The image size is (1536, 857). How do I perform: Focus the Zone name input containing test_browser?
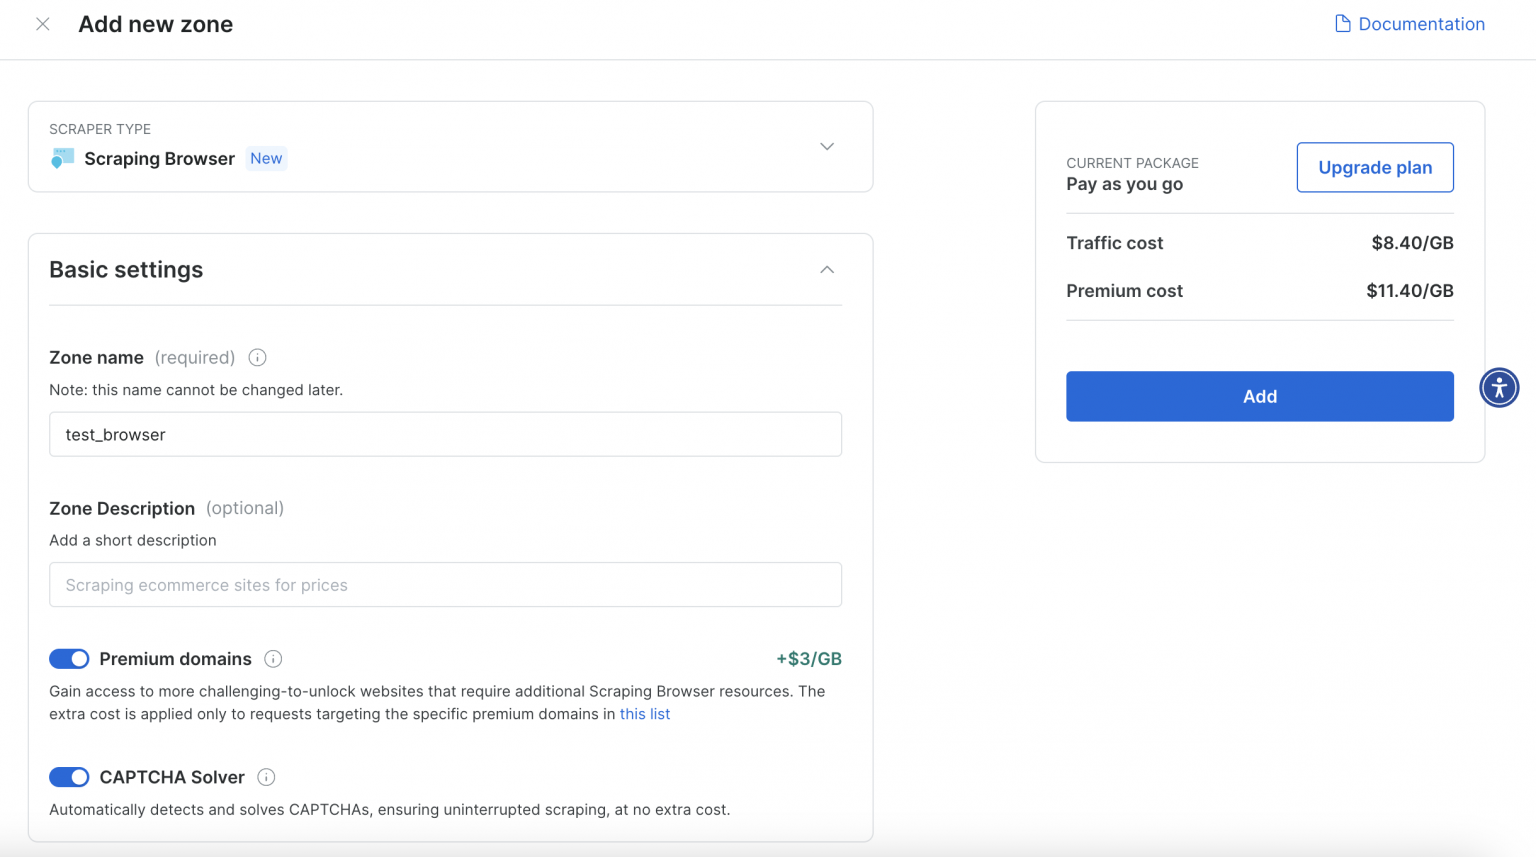click(445, 434)
